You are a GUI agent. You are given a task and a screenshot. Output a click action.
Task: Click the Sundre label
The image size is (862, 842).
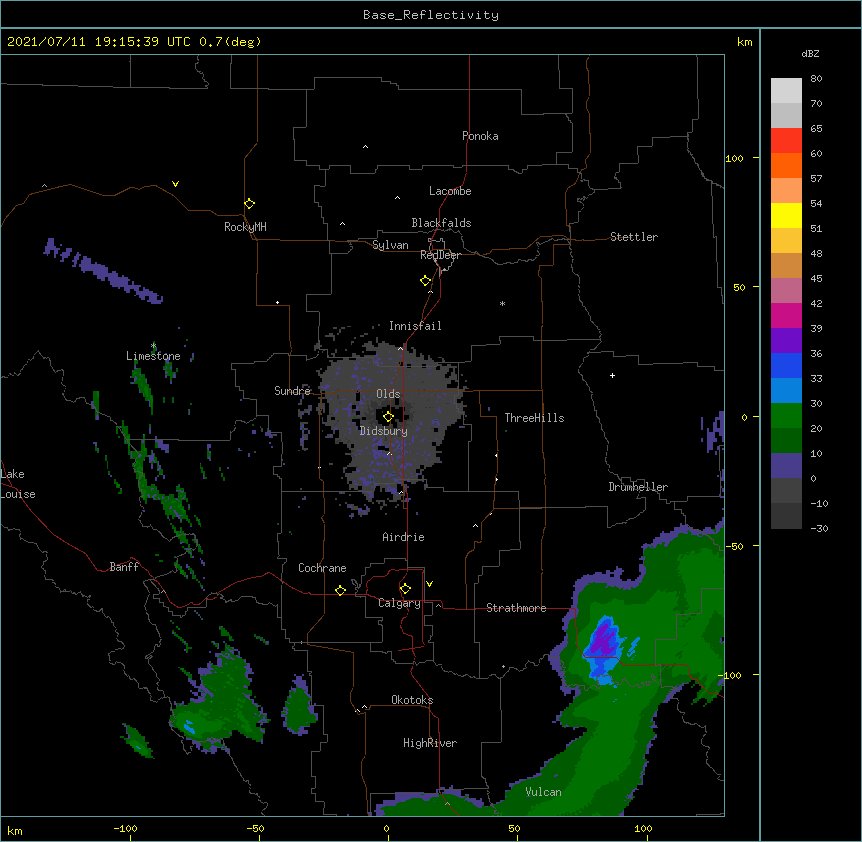(x=292, y=391)
